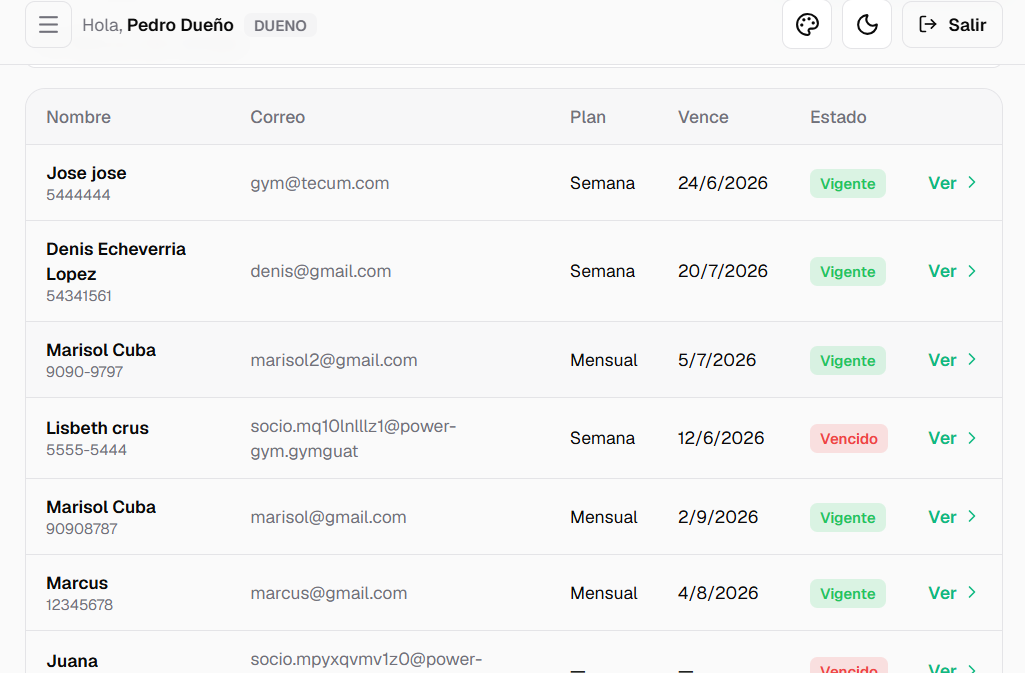This screenshot has width=1025, height=673.
Task: Select the Vence column header
Action: (x=703, y=117)
